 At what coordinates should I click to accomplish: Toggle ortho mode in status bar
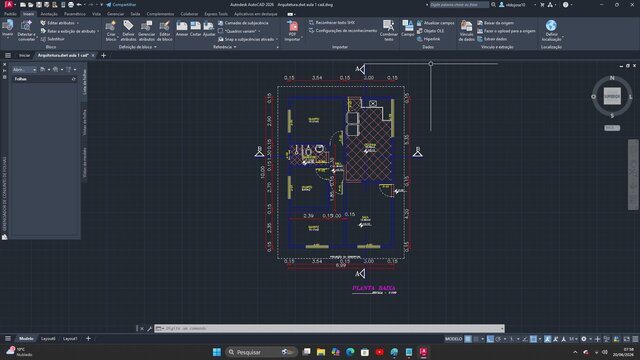[x=490, y=339]
